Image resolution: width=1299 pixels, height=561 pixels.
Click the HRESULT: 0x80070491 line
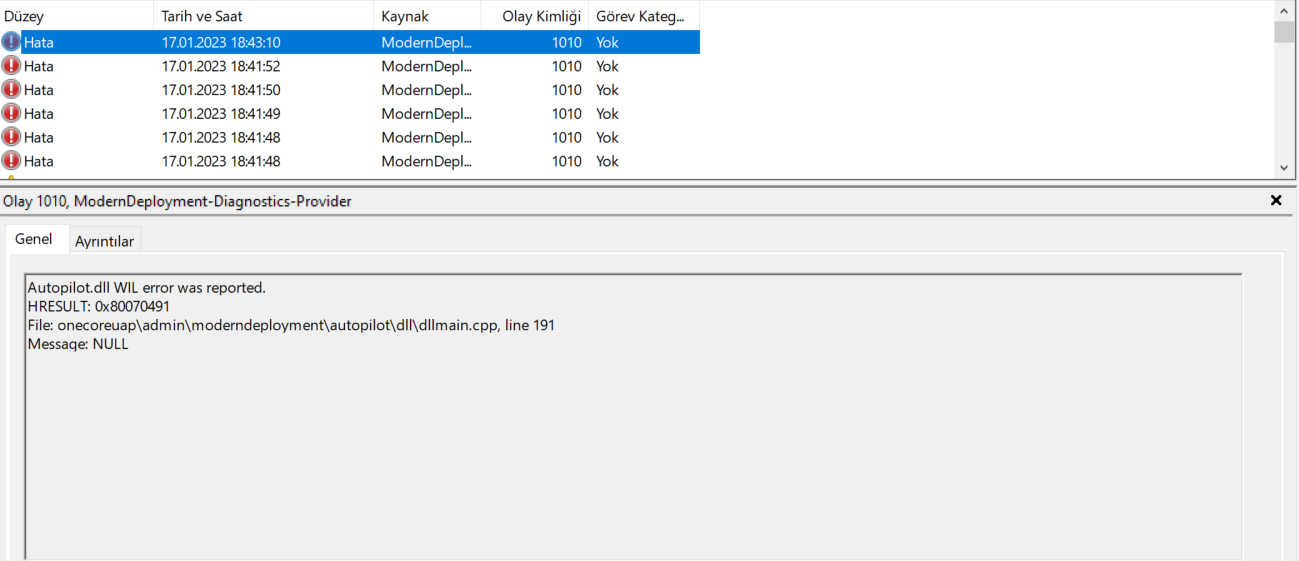click(98, 306)
